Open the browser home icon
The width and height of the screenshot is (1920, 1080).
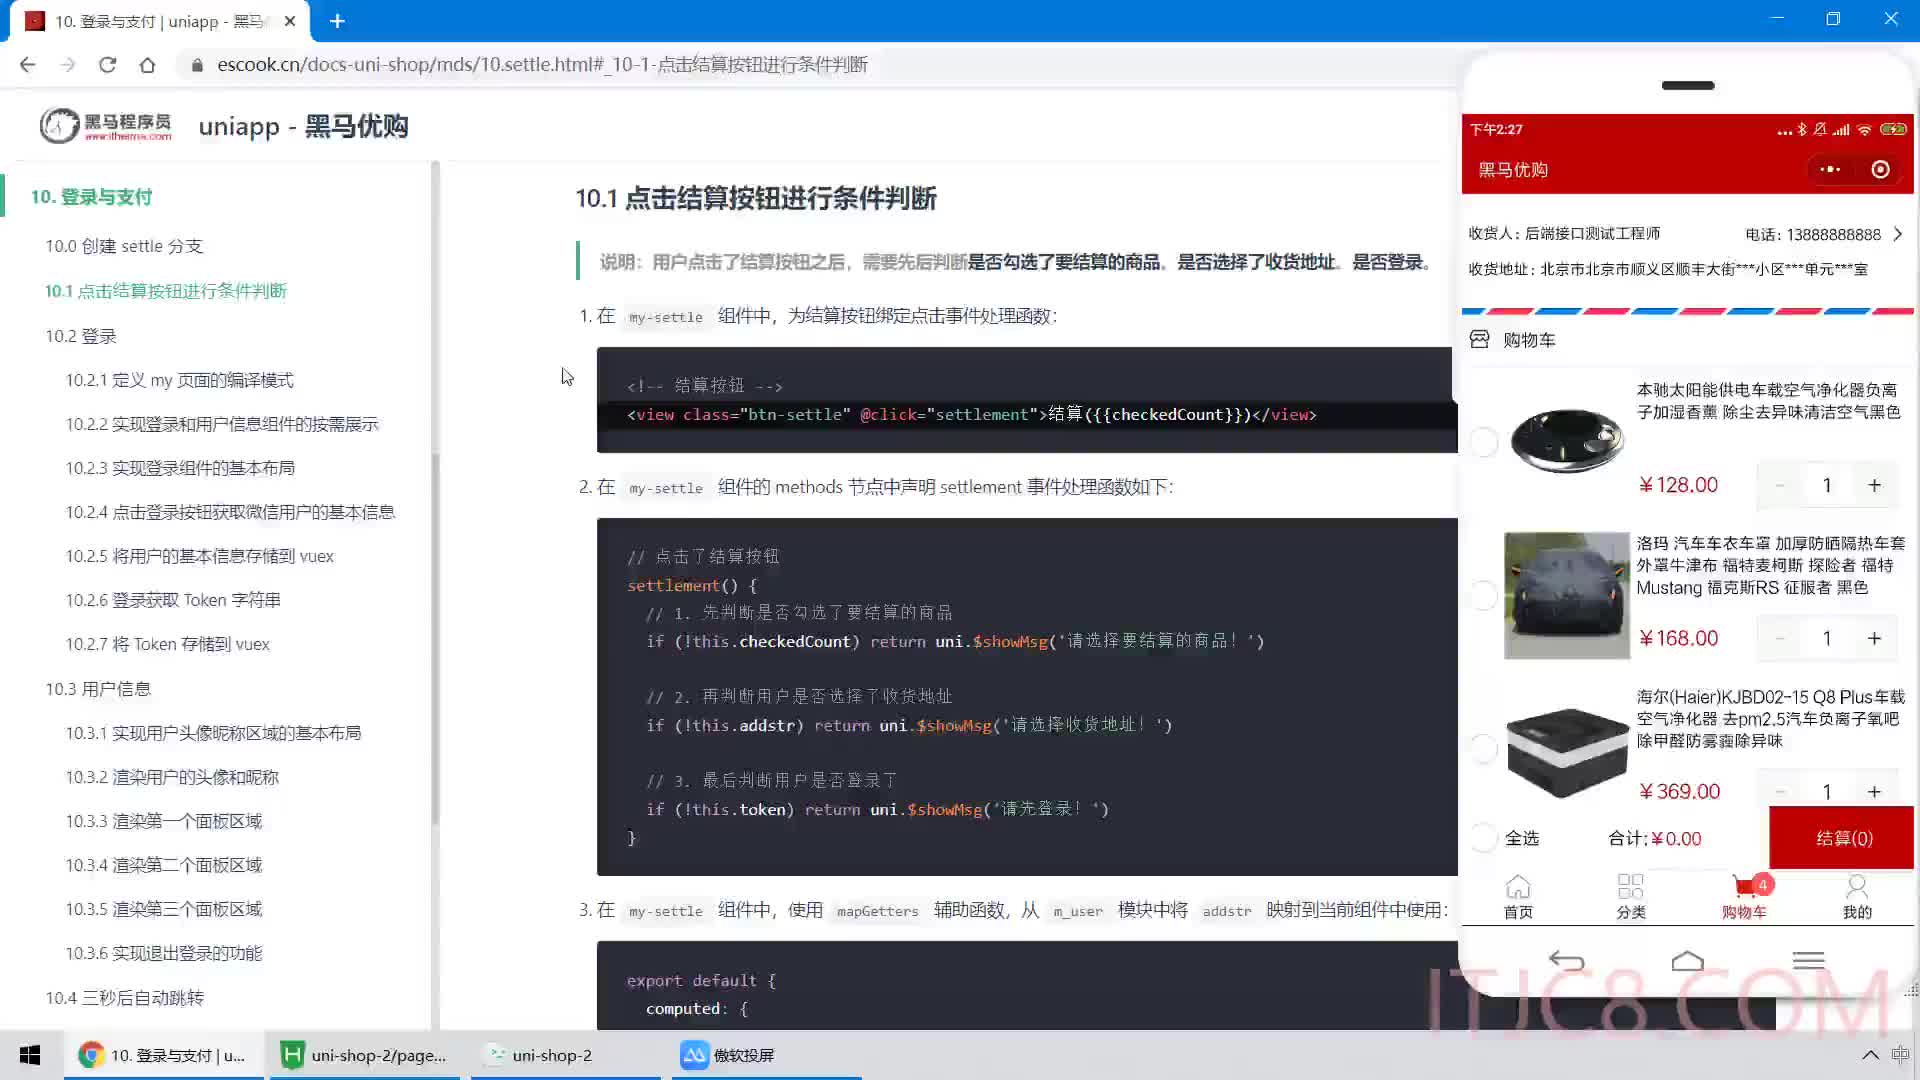click(x=148, y=65)
